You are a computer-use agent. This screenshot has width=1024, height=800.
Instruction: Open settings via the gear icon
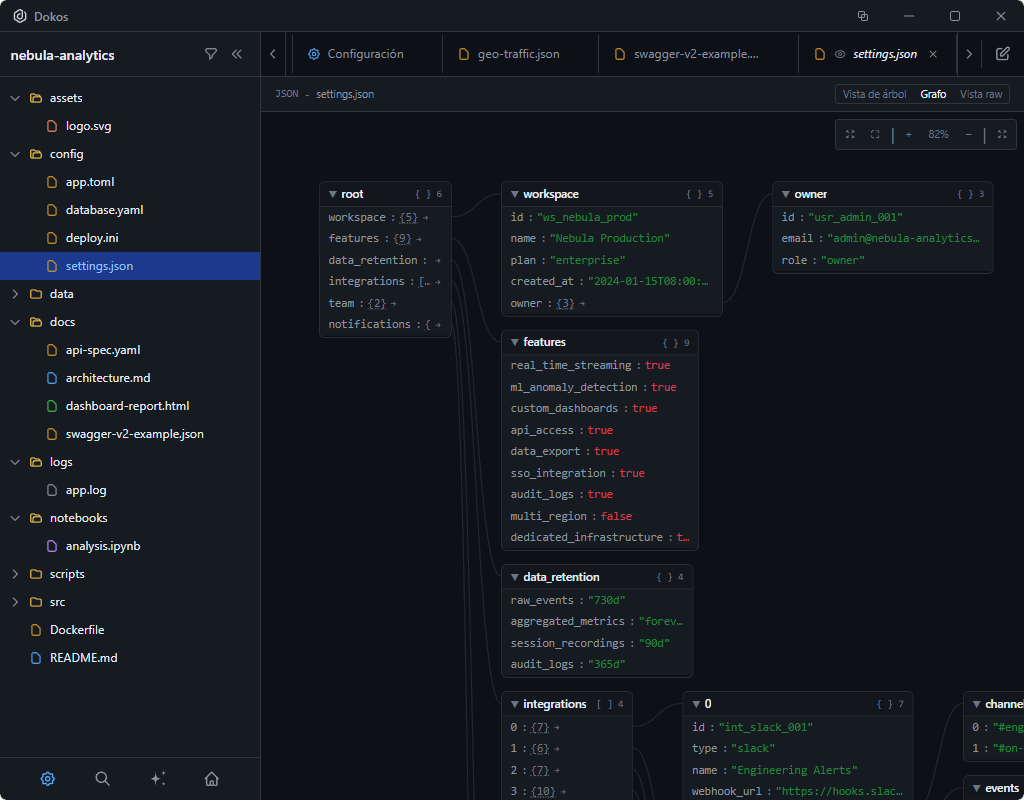[x=47, y=778]
